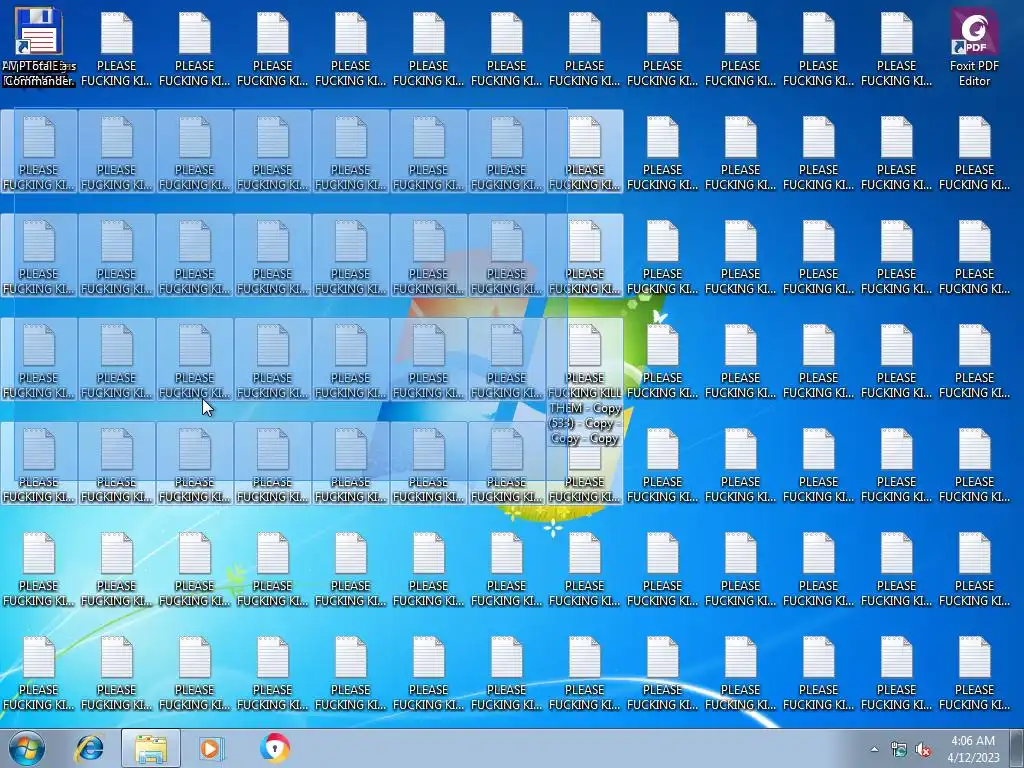Click the Show desktop strip beside the clock
The image size is (1024, 768).
click(x=1017, y=748)
